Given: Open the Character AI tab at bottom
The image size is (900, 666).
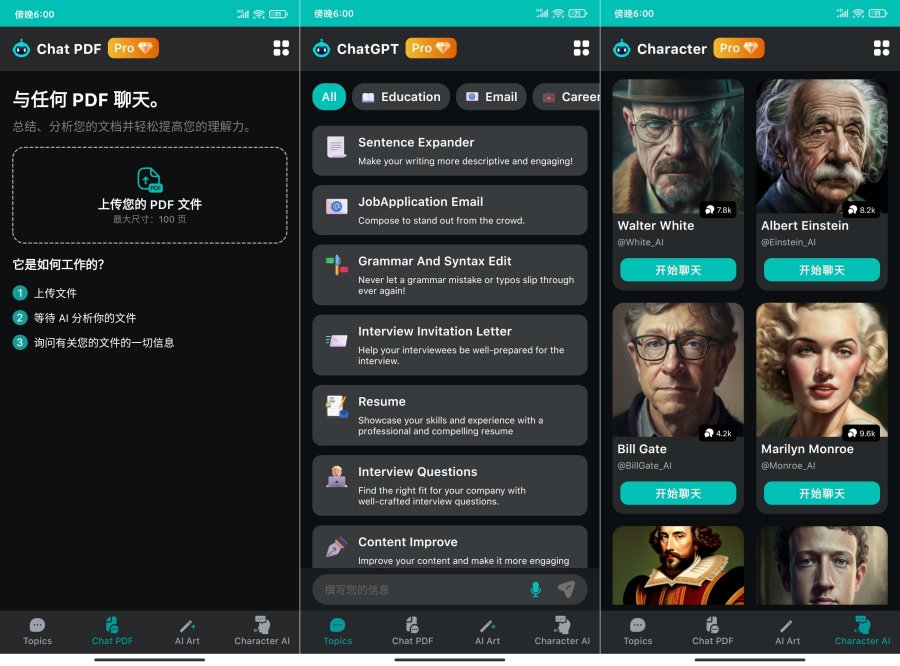Looking at the screenshot, I should point(861,630).
